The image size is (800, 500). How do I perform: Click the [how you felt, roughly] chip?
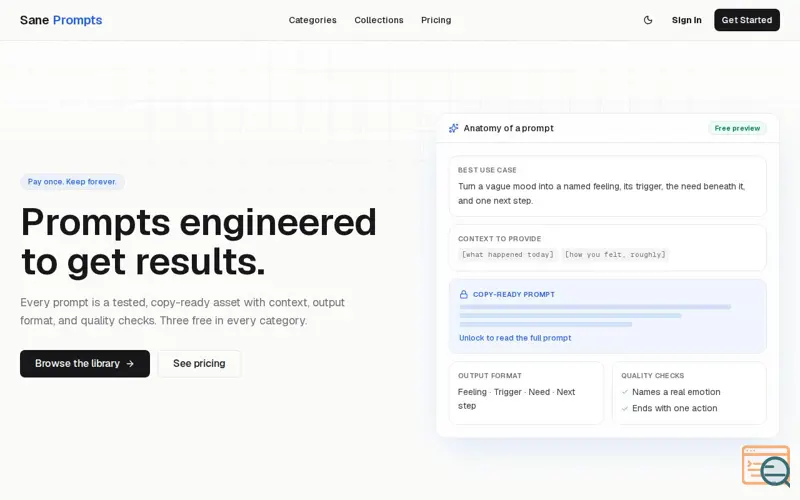(615, 254)
